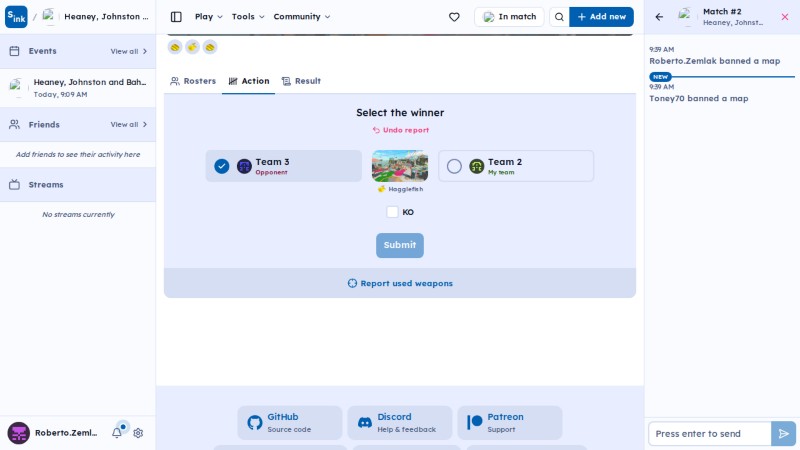800x450 pixels.
Task: Click the first coin emoji icon
Action: click(175, 47)
